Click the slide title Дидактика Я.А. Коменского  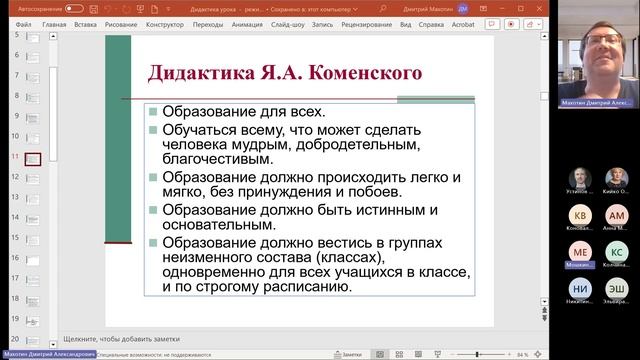point(284,73)
